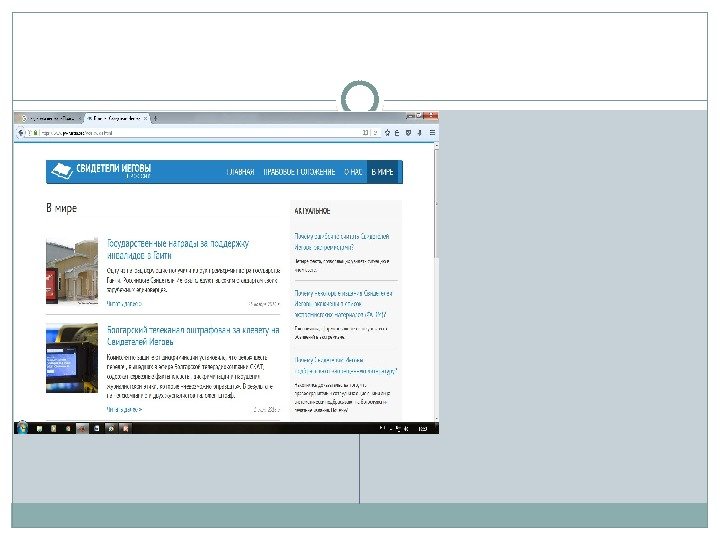Click the Pocket shield icon in the toolbar
This screenshot has width=720, height=540.
point(408,133)
